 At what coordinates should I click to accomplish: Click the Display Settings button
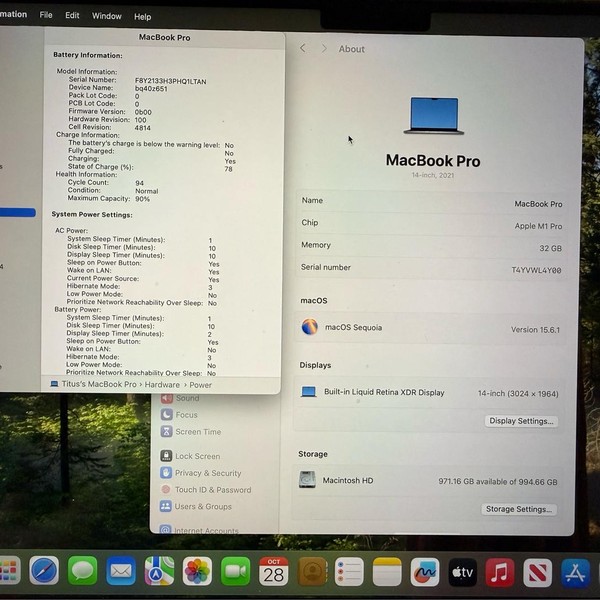[521, 421]
